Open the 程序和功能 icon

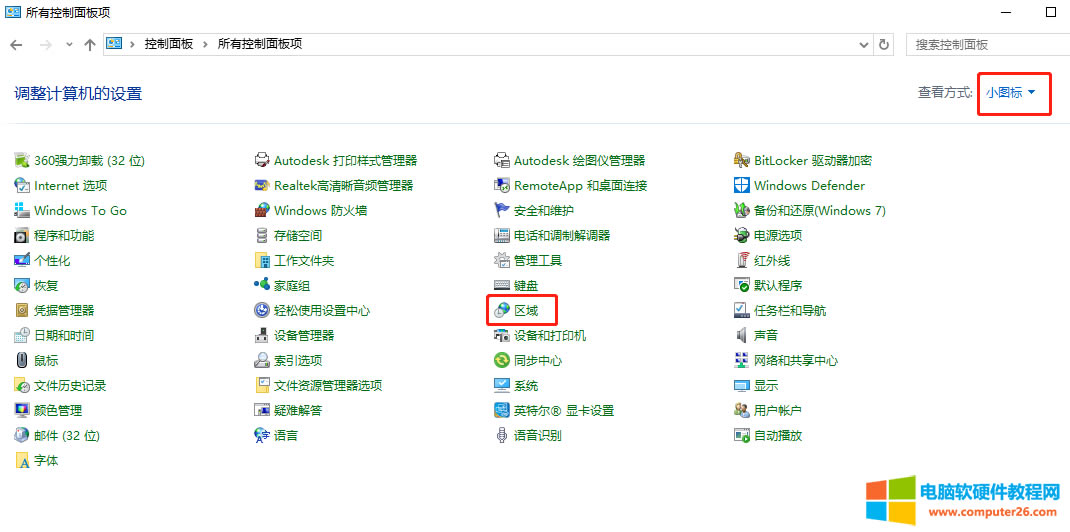(23, 236)
